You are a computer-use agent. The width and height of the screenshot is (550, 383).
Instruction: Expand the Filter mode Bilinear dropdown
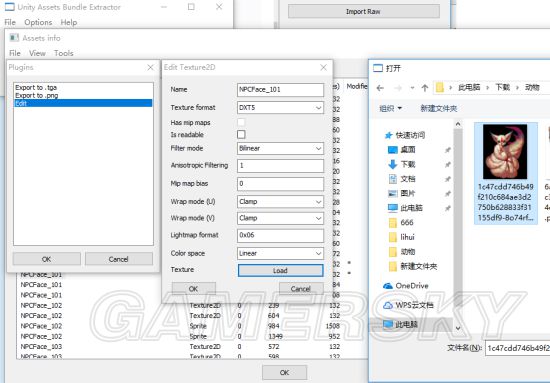280,148
